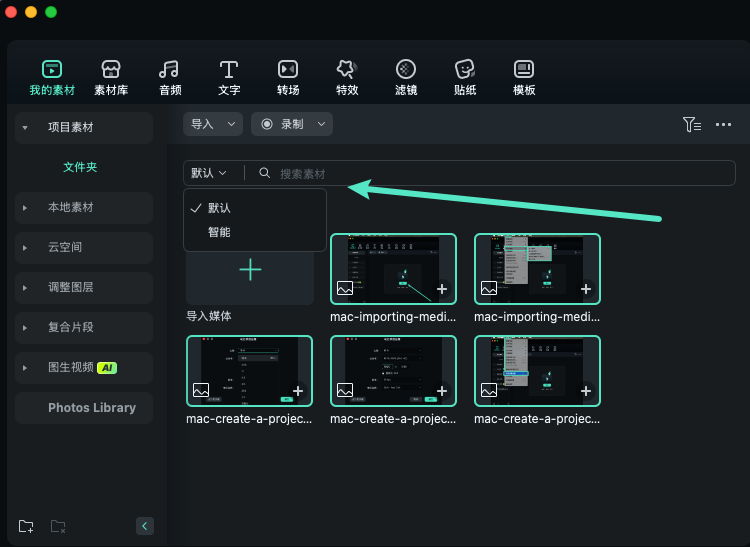Expand the 录制 record dropdown
The height and width of the screenshot is (547, 750).
[291, 124]
